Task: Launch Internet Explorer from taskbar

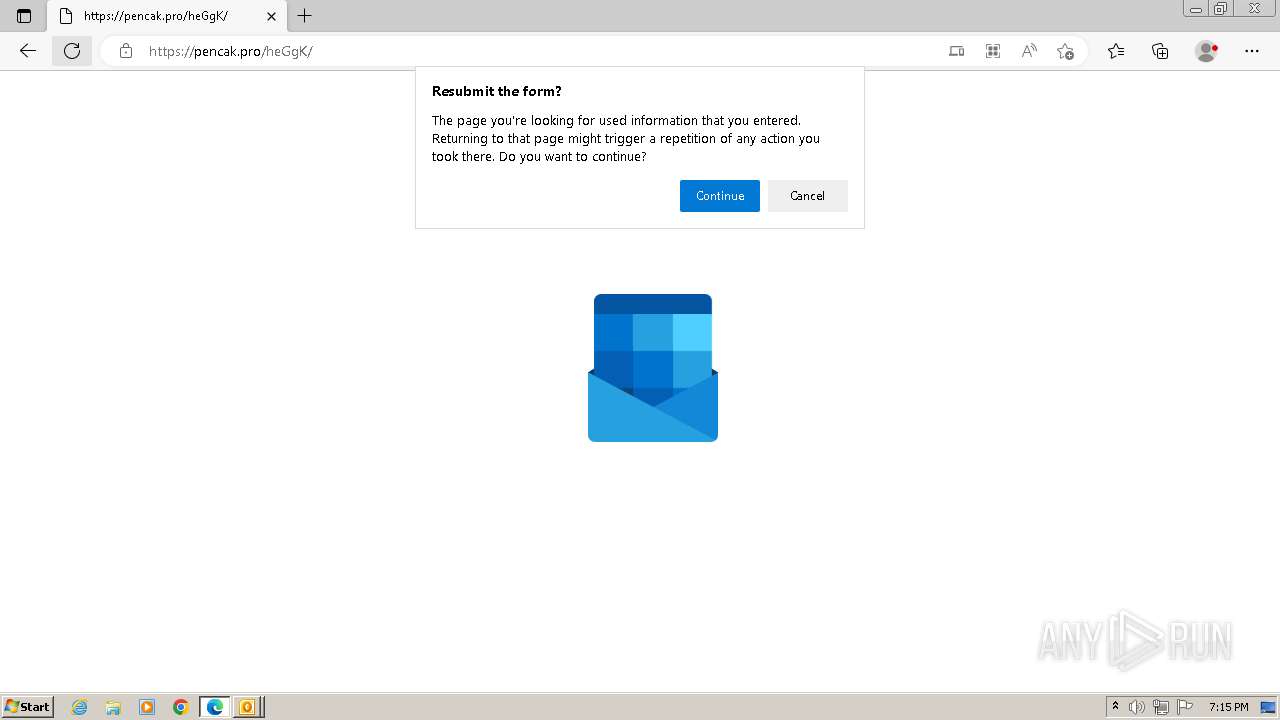Action: (80, 707)
